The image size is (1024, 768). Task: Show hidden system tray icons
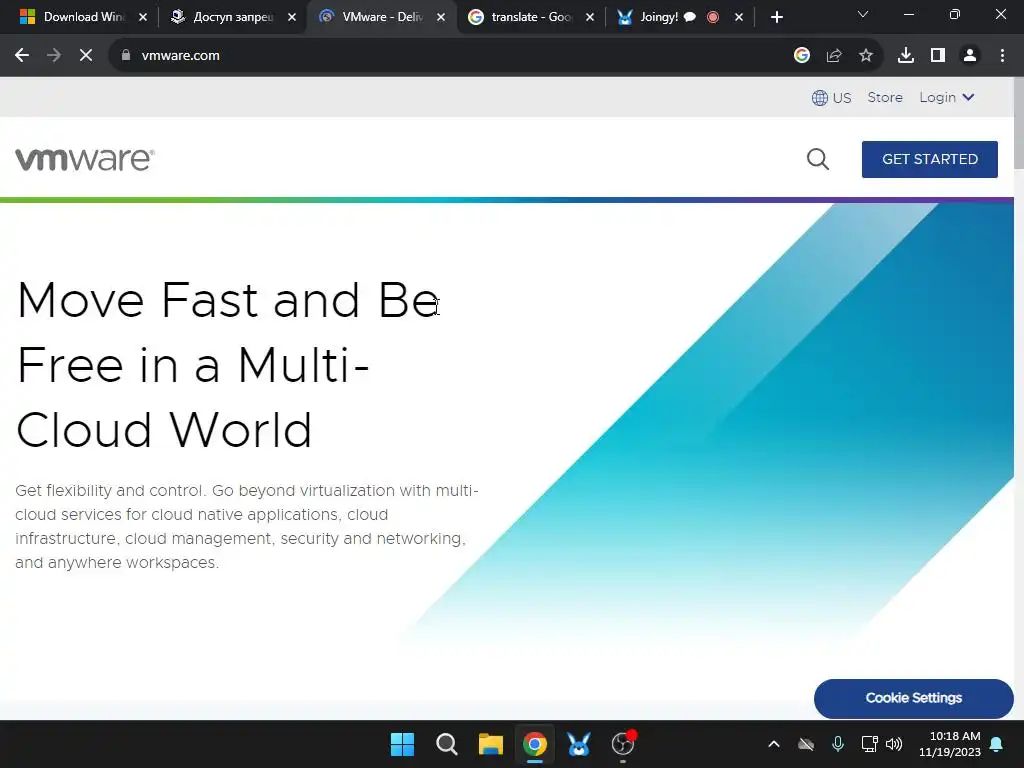tap(774, 744)
